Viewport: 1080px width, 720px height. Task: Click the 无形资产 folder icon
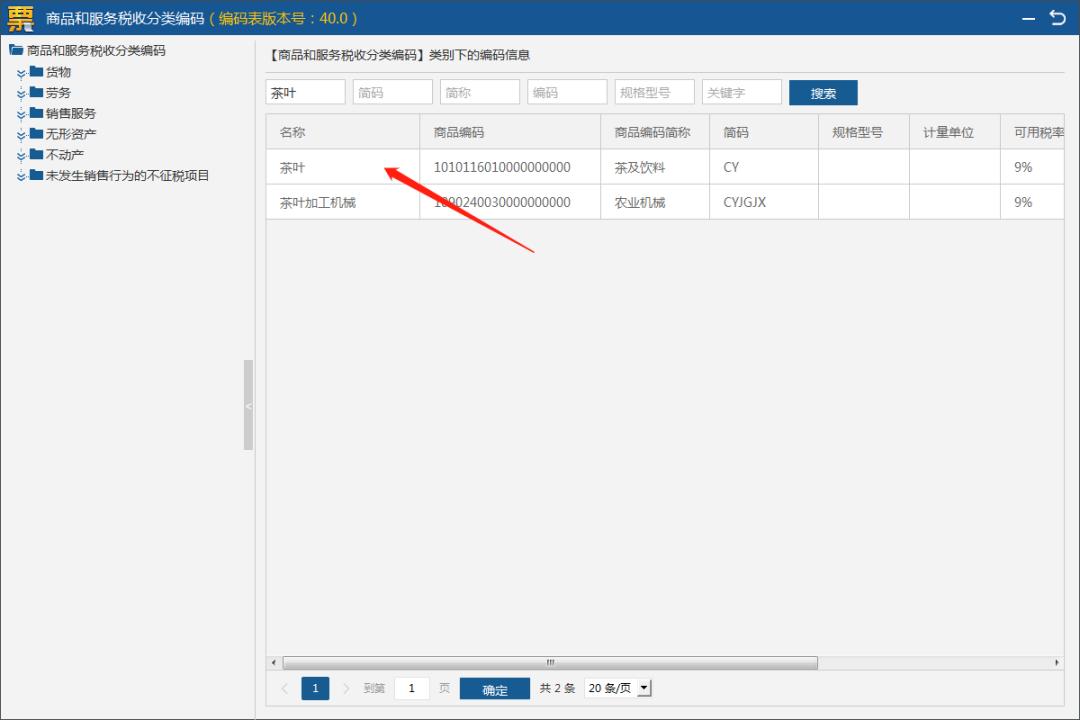tap(38, 133)
